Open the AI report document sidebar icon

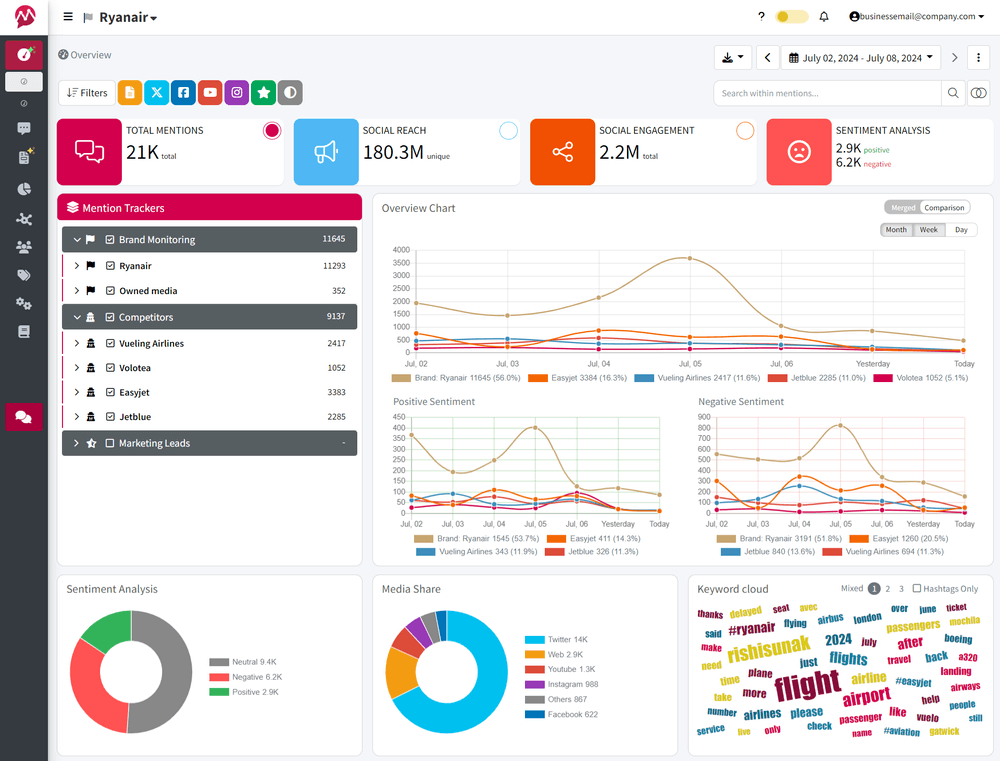point(24,157)
